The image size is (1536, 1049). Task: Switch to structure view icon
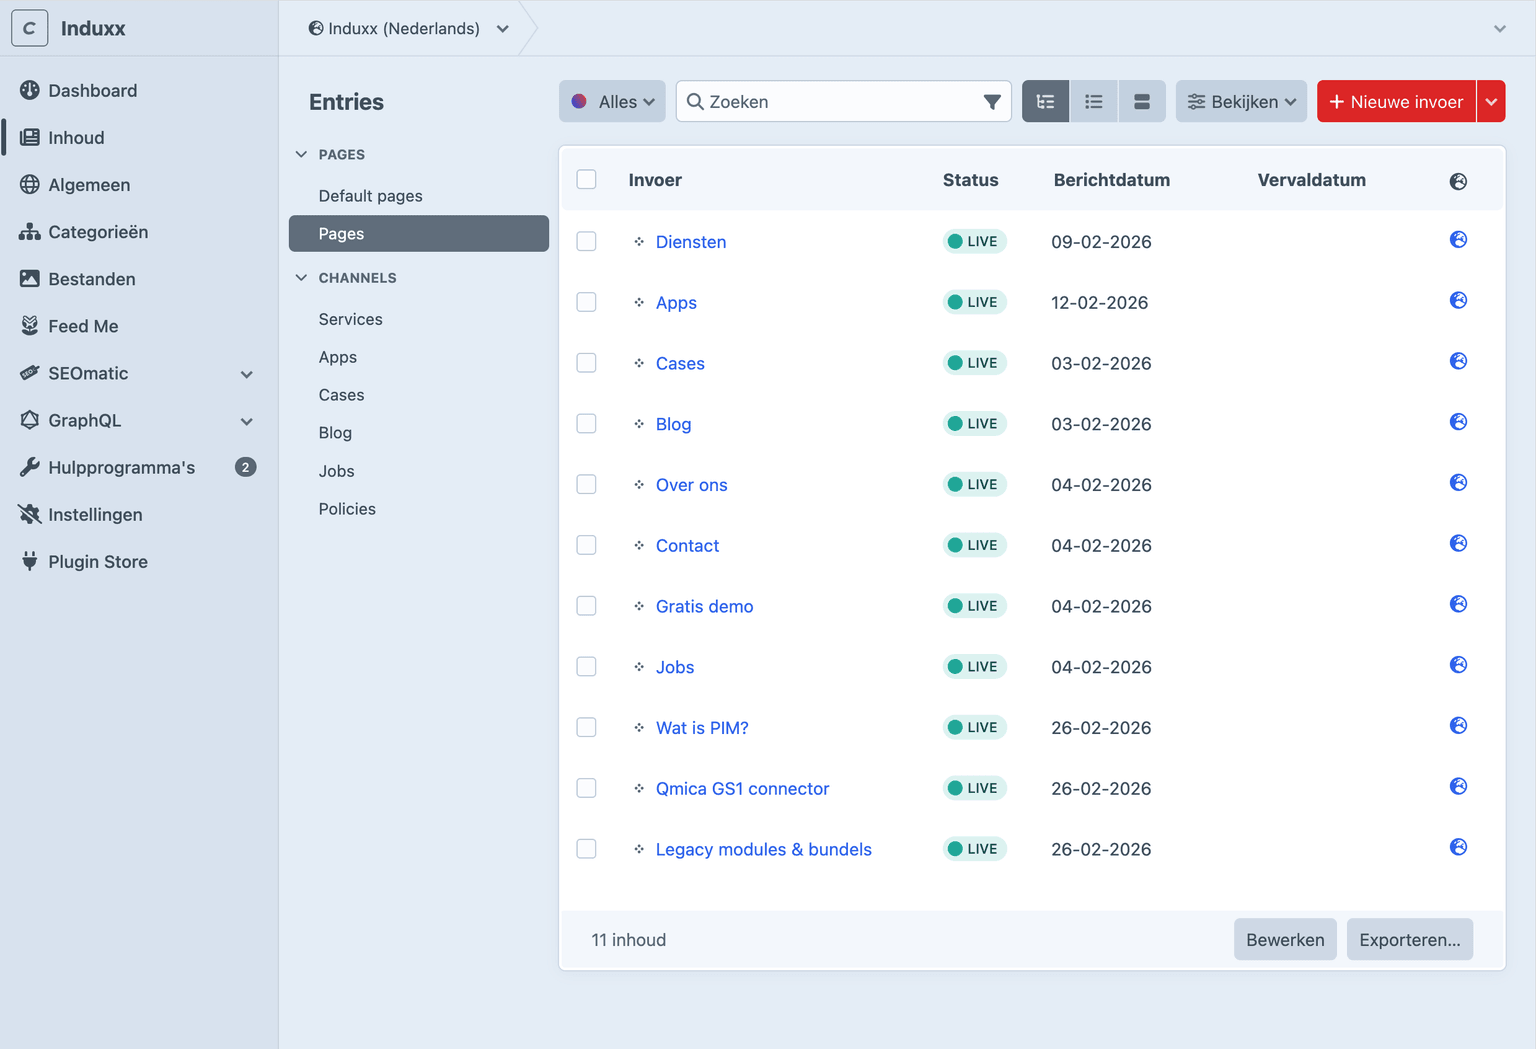1045,102
